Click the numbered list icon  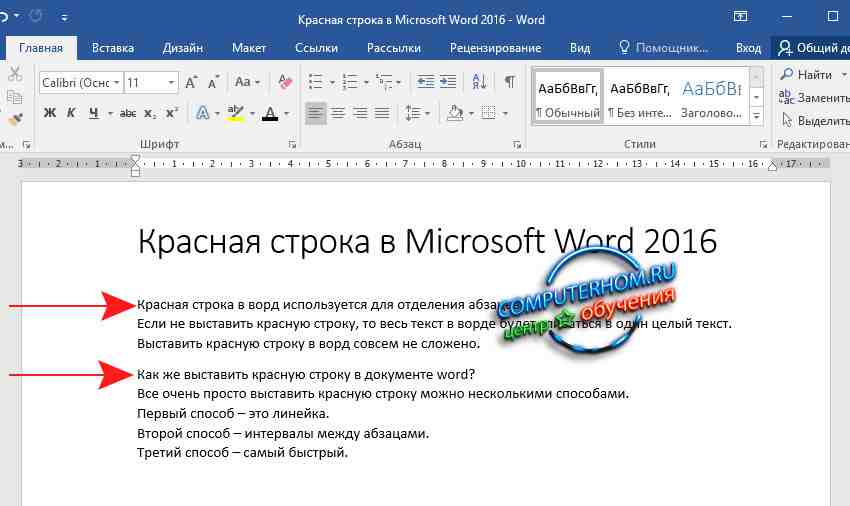click(350, 82)
